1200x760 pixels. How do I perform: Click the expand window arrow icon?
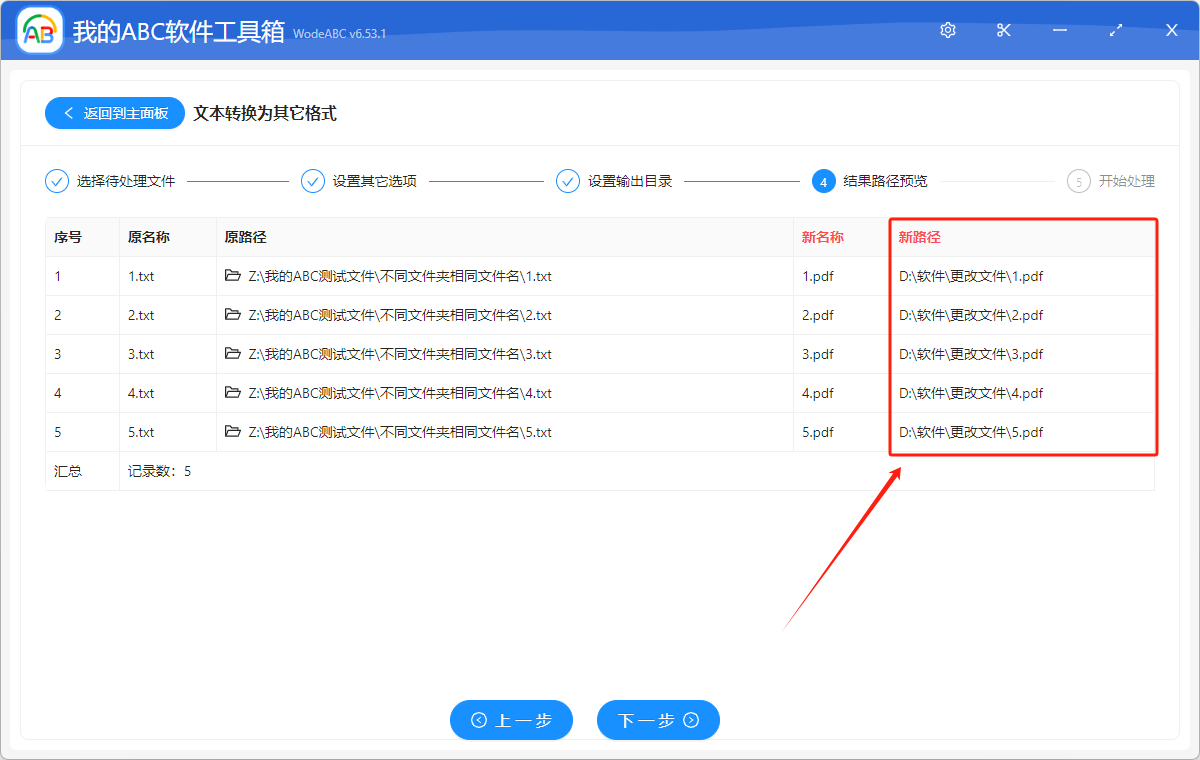pyautogui.click(x=1115, y=30)
